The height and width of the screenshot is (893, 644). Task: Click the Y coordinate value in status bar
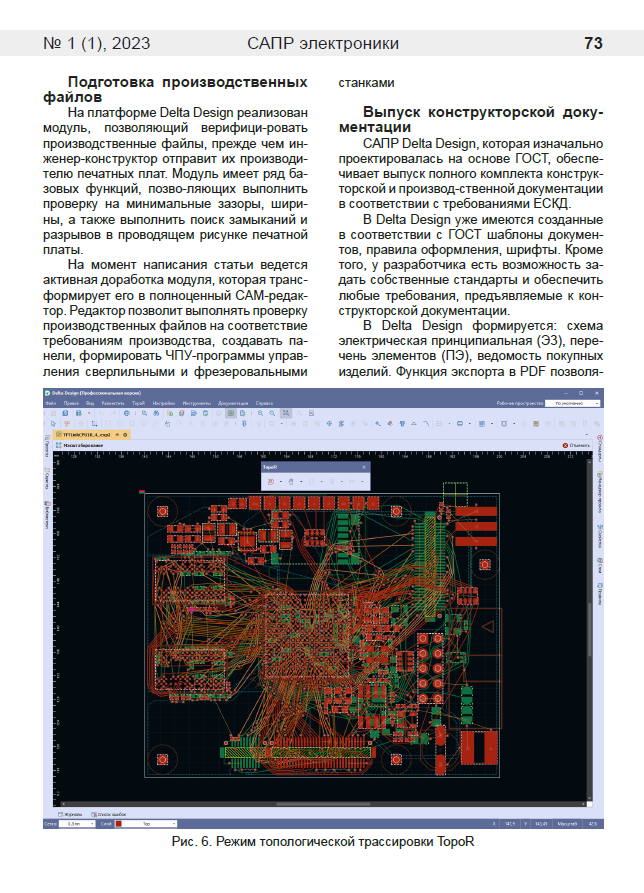pyautogui.click(x=542, y=824)
